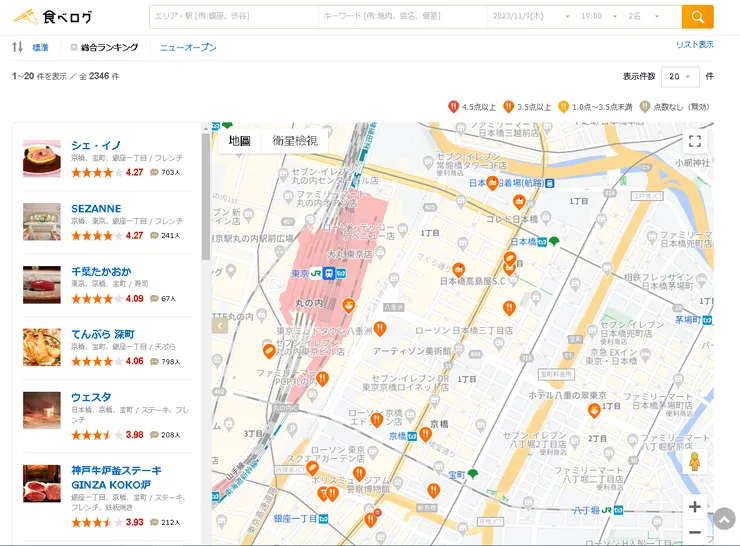Click the てんぷら 深町 tempura thumbnail
The height and width of the screenshot is (546, 740).
(42, 347)
